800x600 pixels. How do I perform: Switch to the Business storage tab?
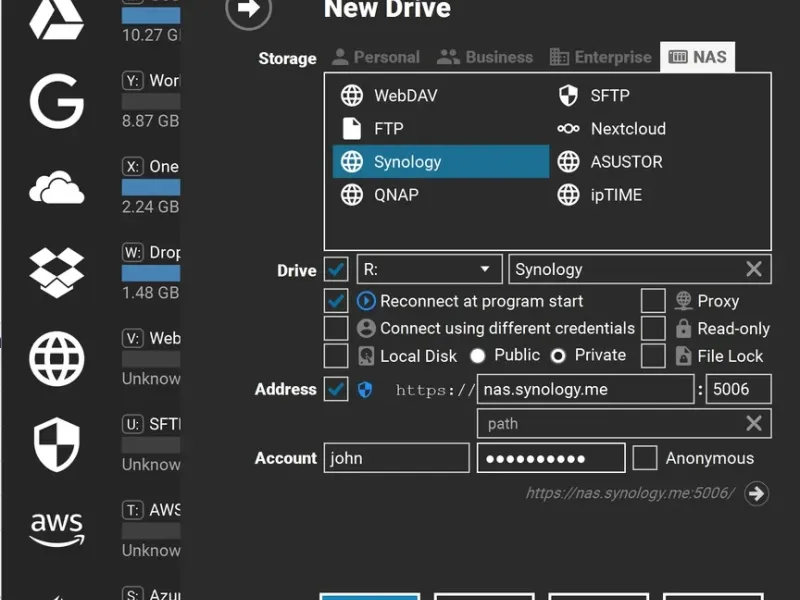(x=485, y=57)
